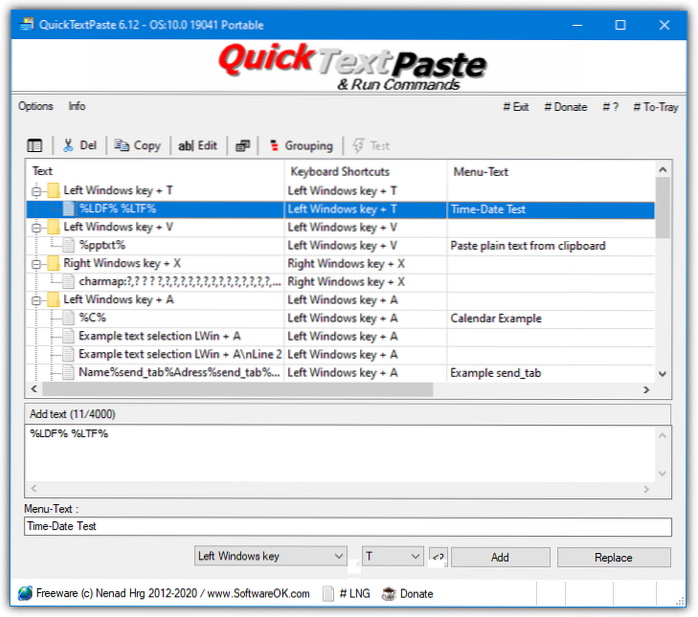This screenshot has height=617, width=698.
Task: Select the %pptxt% tree entry
Action: [102, 245]
